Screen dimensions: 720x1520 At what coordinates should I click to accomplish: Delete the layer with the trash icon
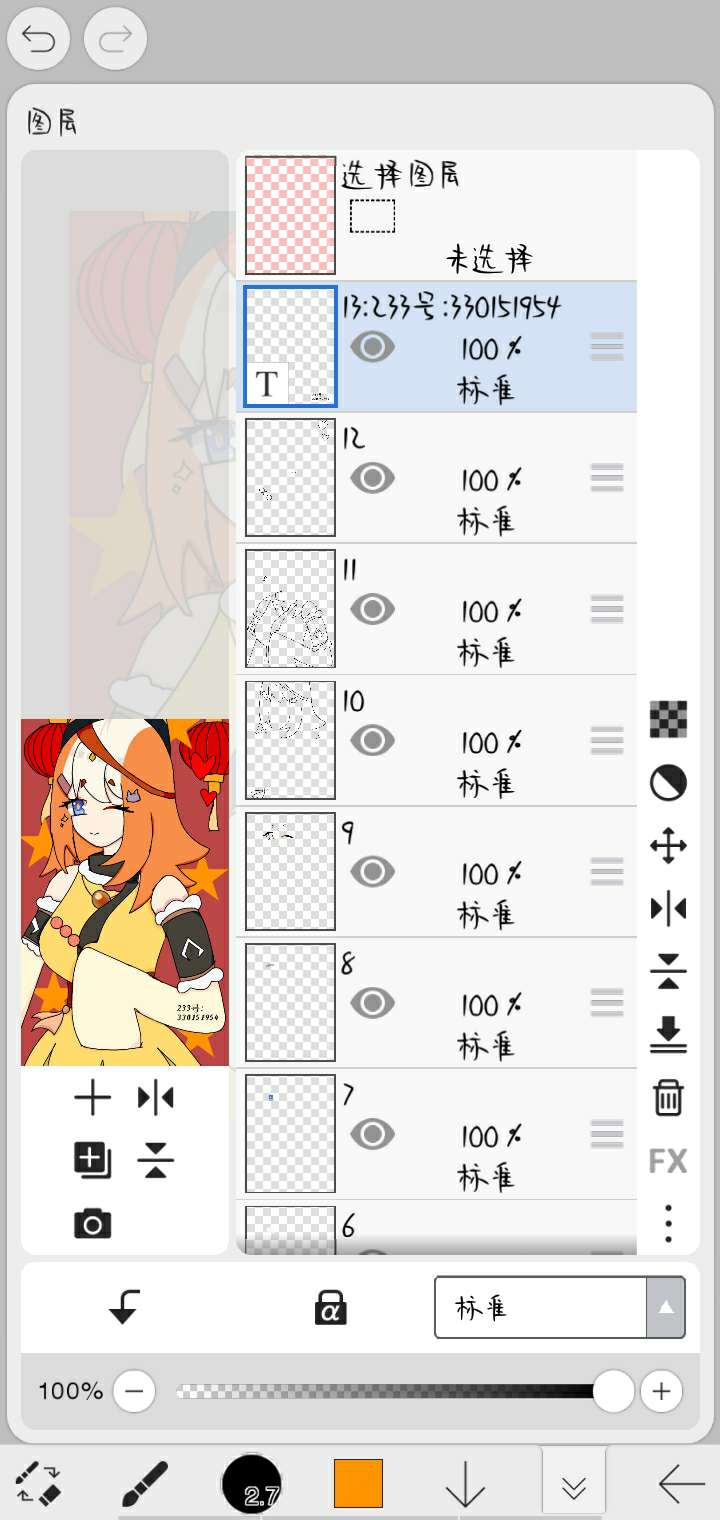tap(668, 1097)
